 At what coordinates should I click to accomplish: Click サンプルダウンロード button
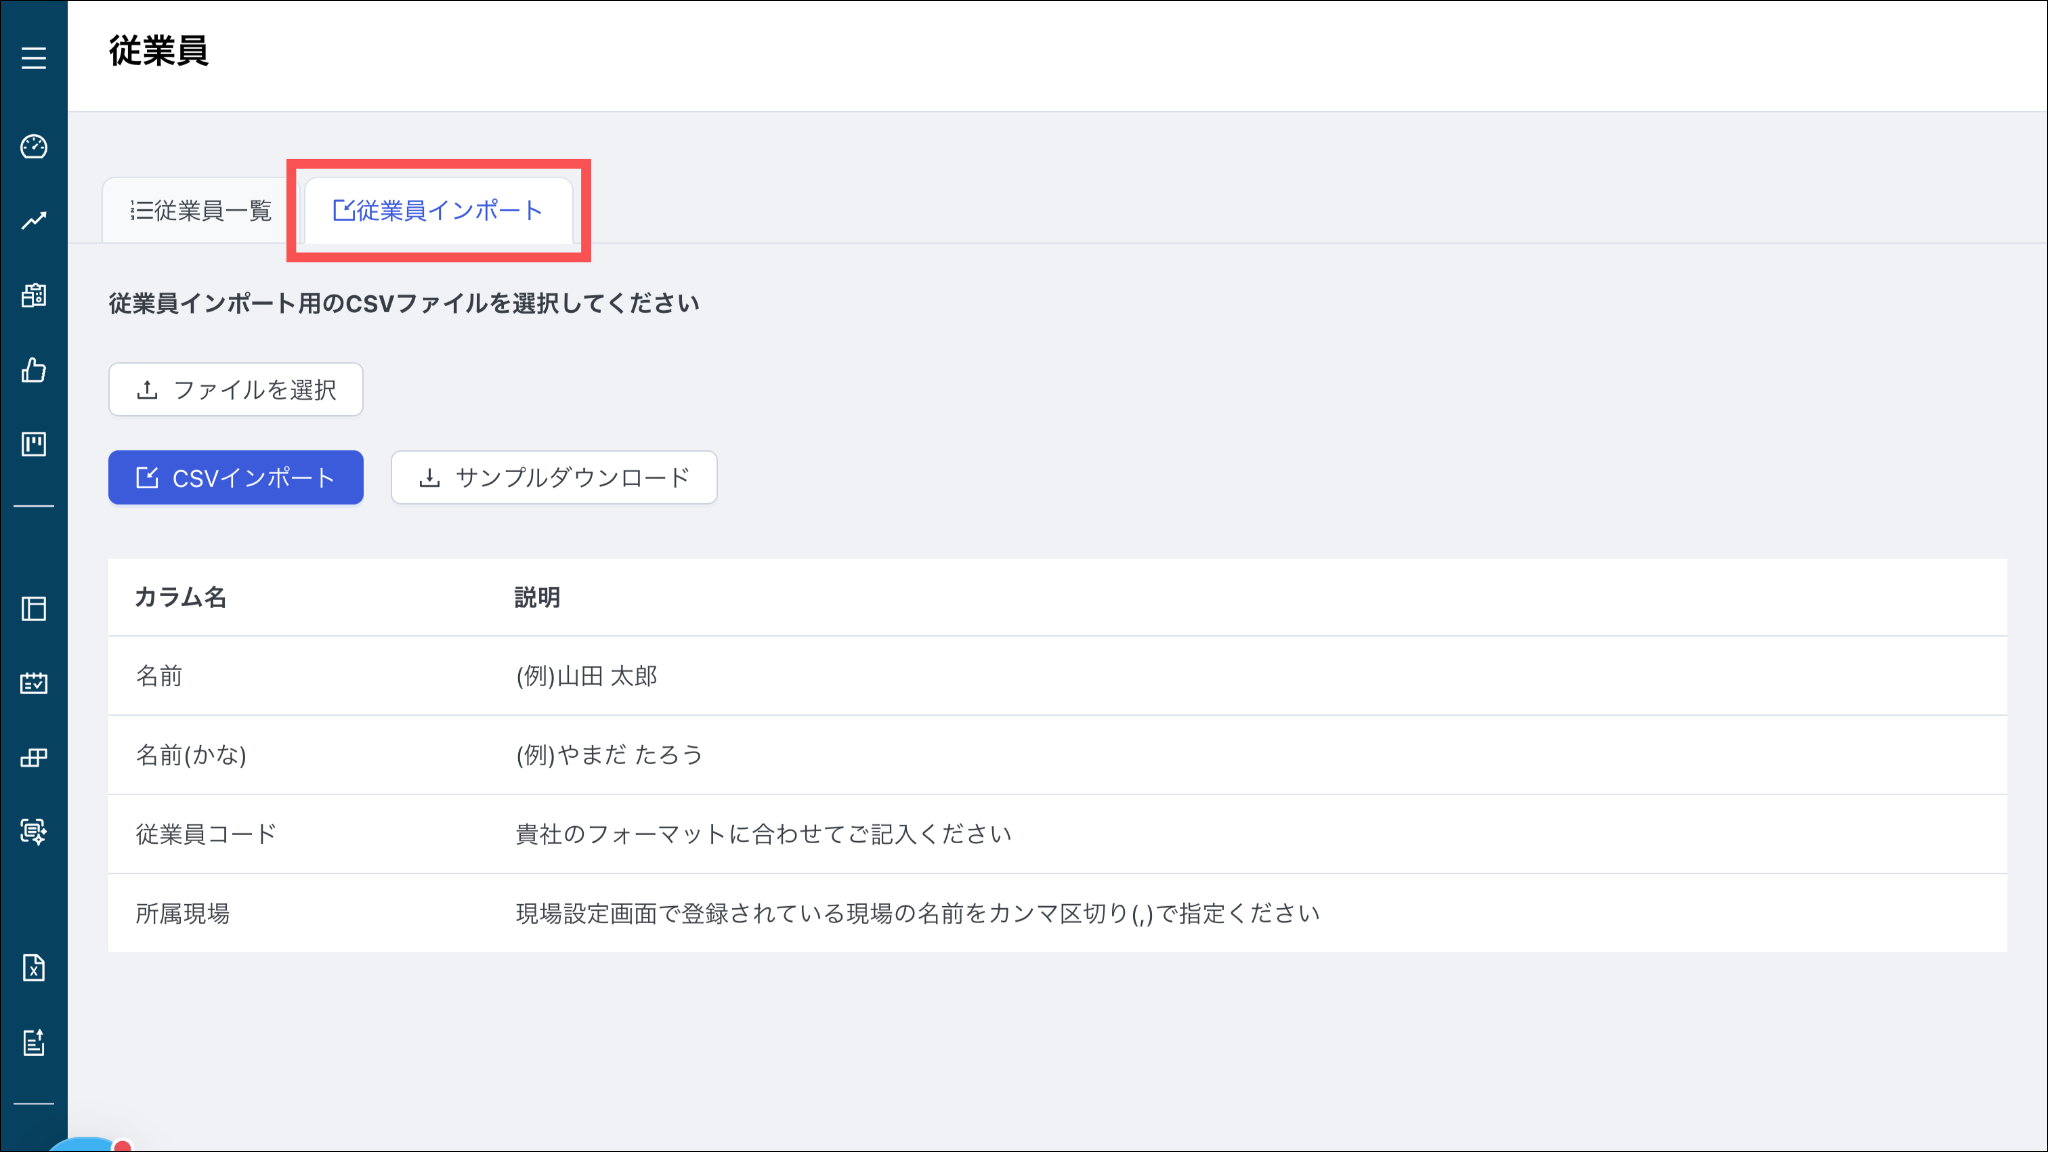tap(554, 478)
